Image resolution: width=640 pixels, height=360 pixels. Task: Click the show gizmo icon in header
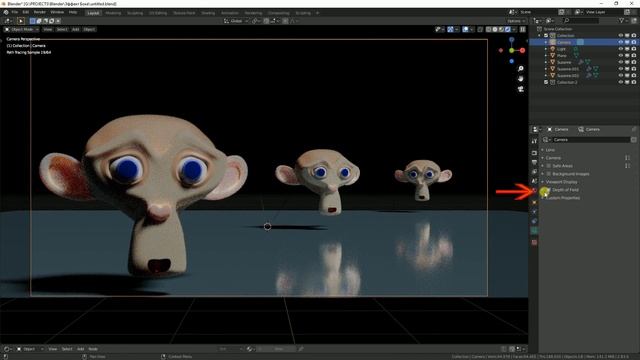click(x=450, y=29)
